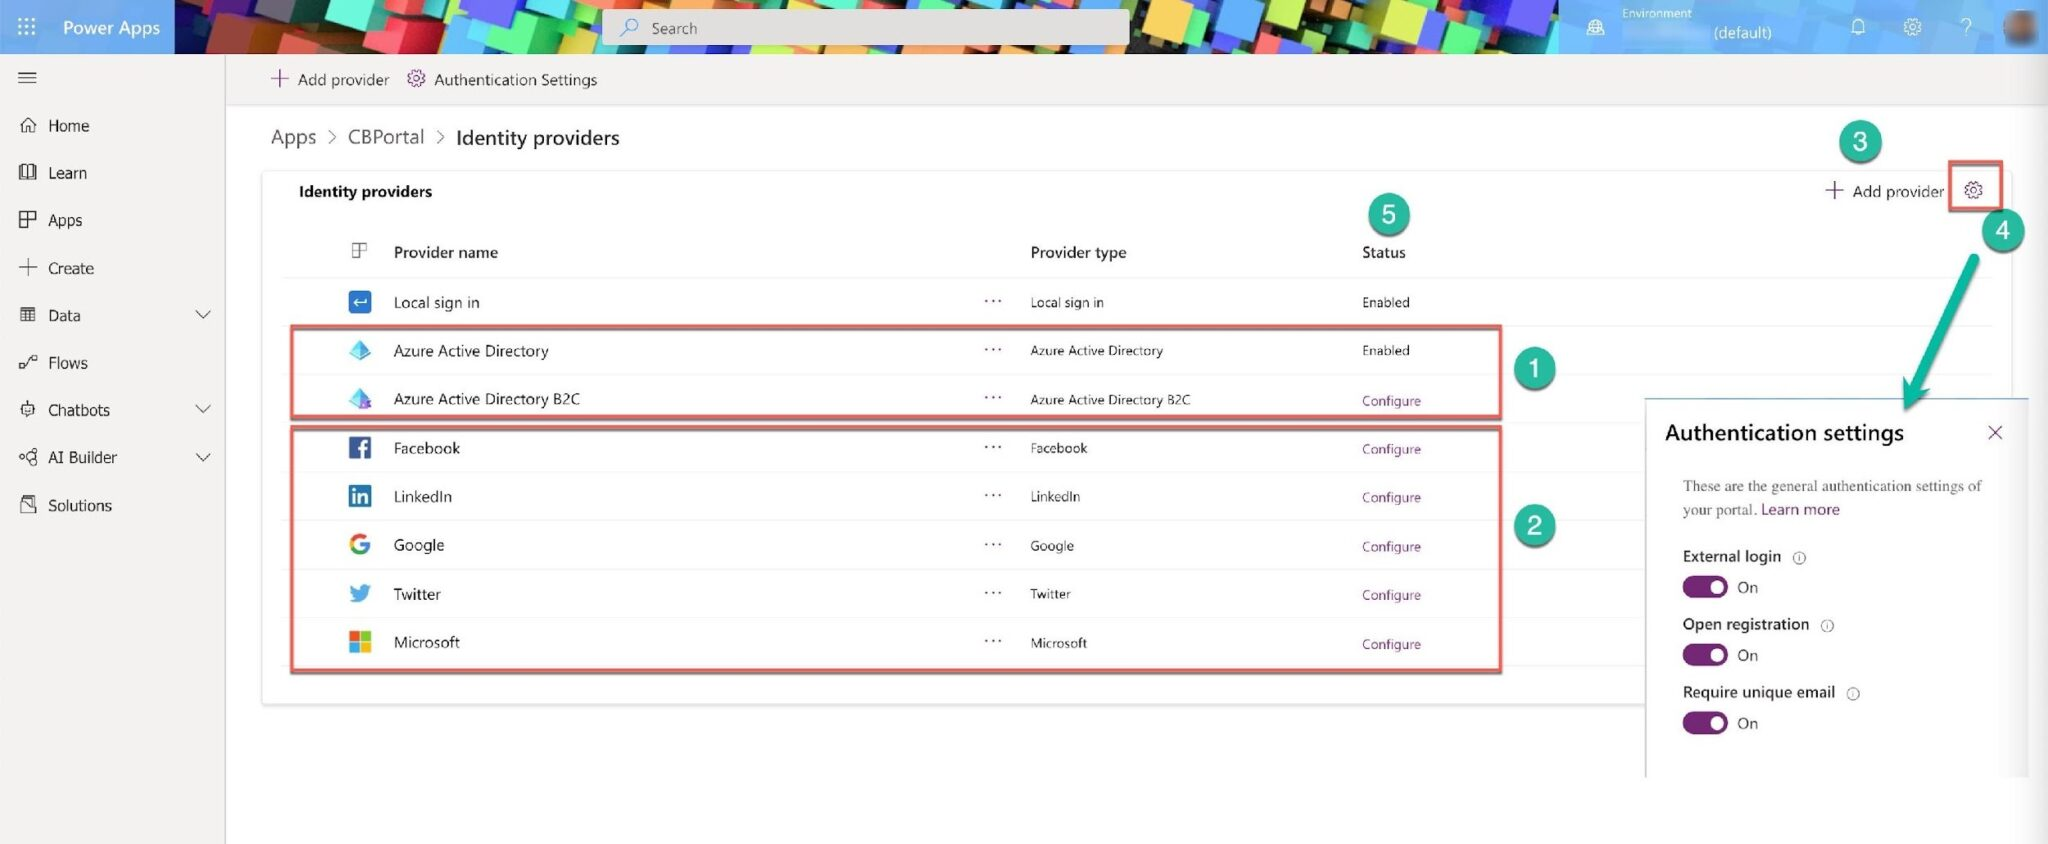Click the Google logo icon
The image size is (2048, 844).
[x=360, y=544]
